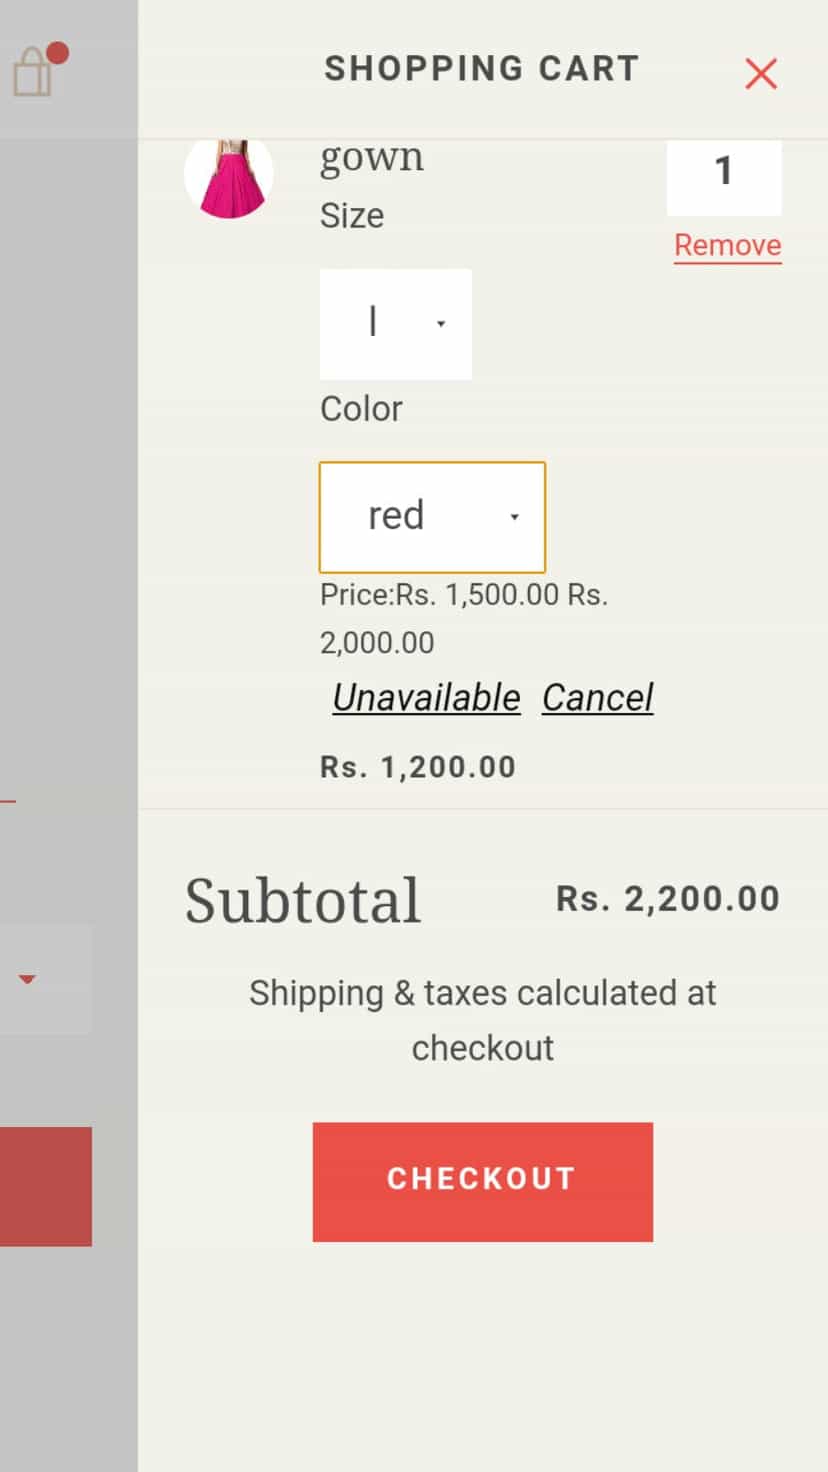Remove the gown from the cart

tap(728, 246)
